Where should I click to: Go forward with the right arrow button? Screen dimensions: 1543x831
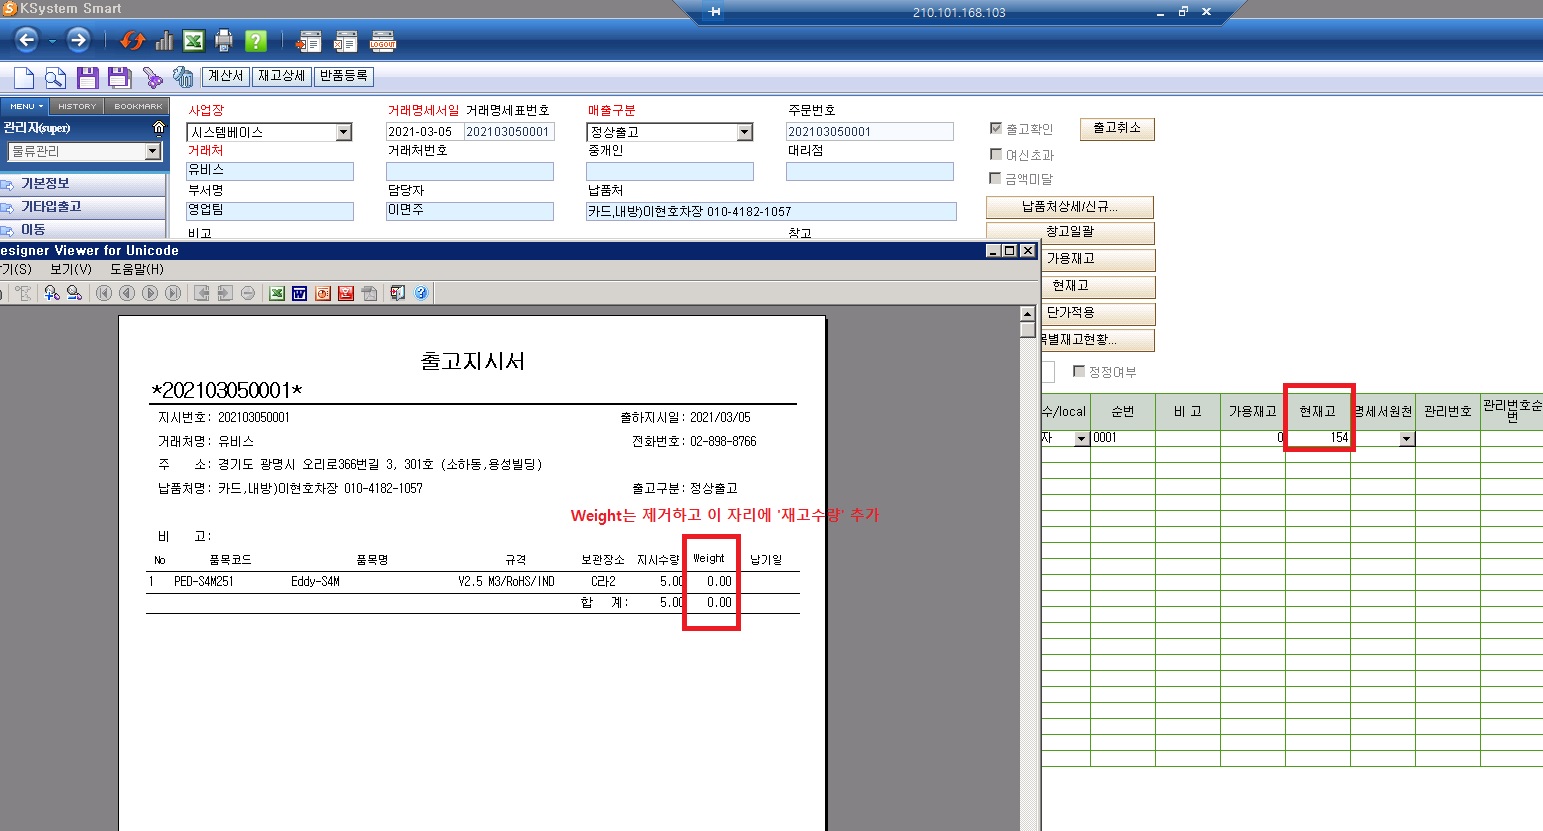click(78, 40)
